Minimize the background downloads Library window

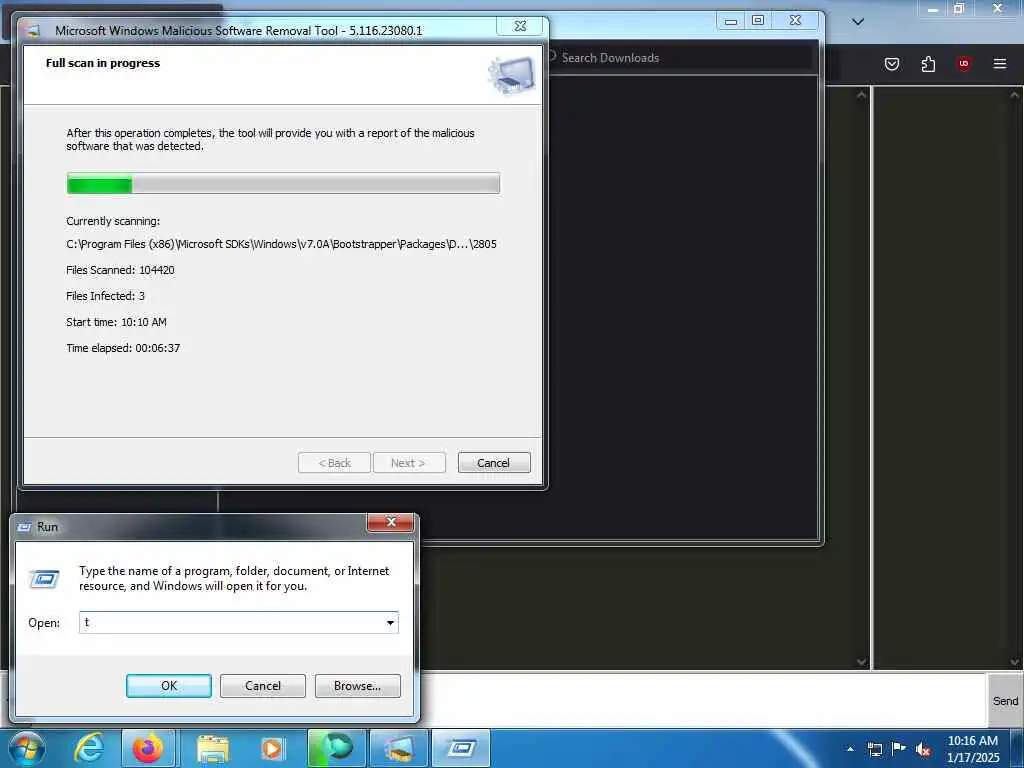[x=731, y=21]
